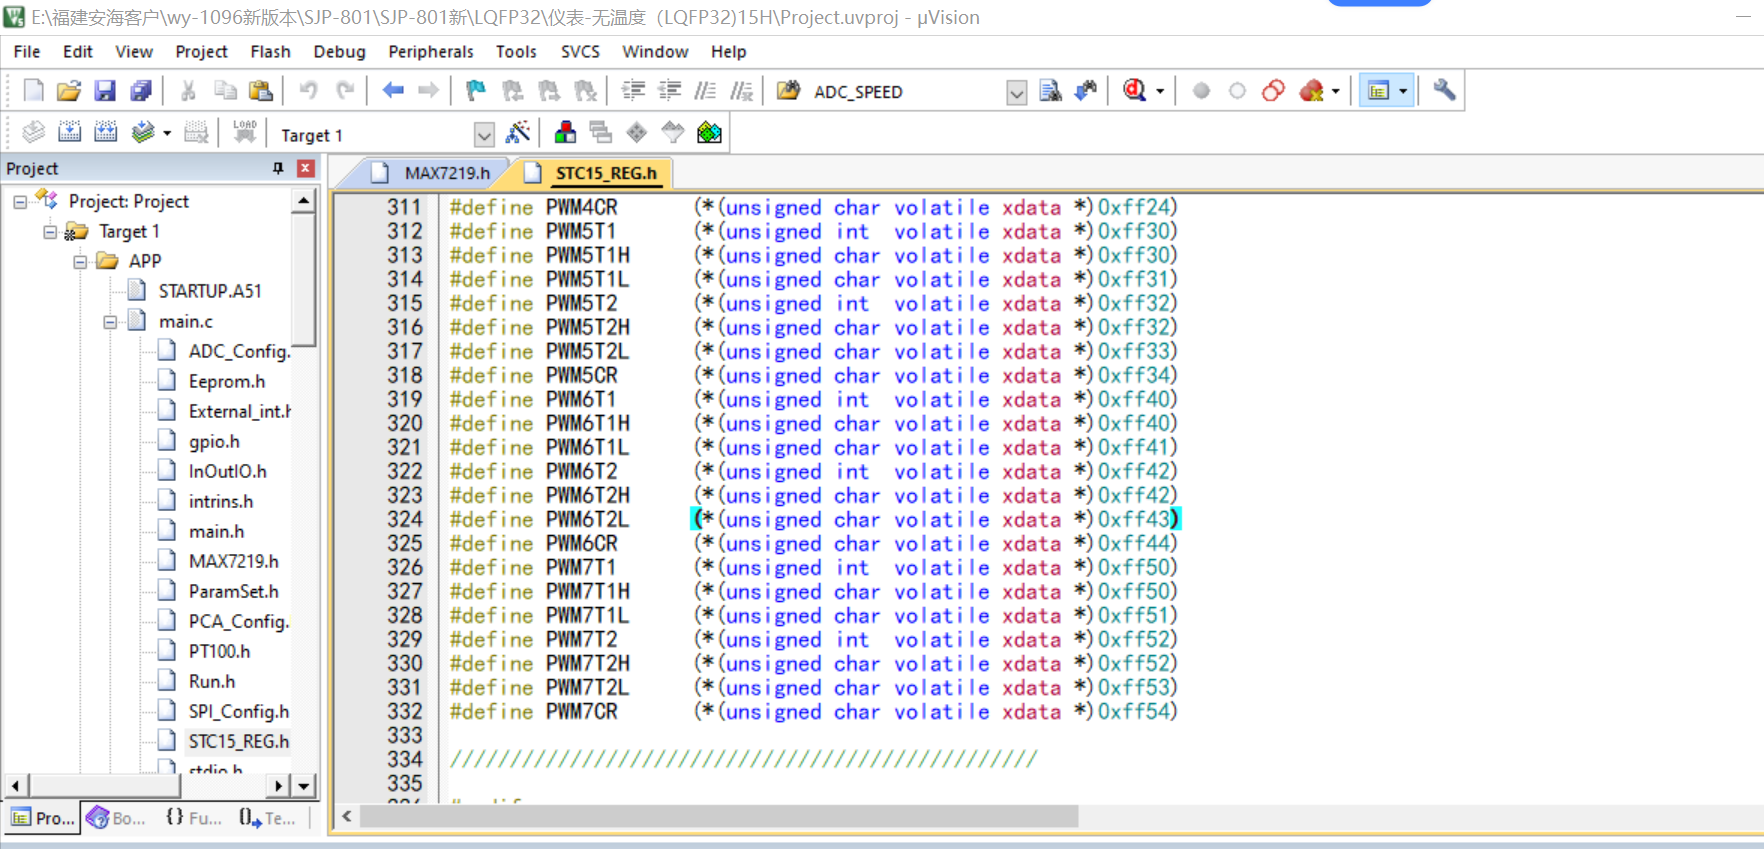1764x849 pixels.
Task: Open a file with the folder icon
Action: pyautogui.click(x=69, y=91)
